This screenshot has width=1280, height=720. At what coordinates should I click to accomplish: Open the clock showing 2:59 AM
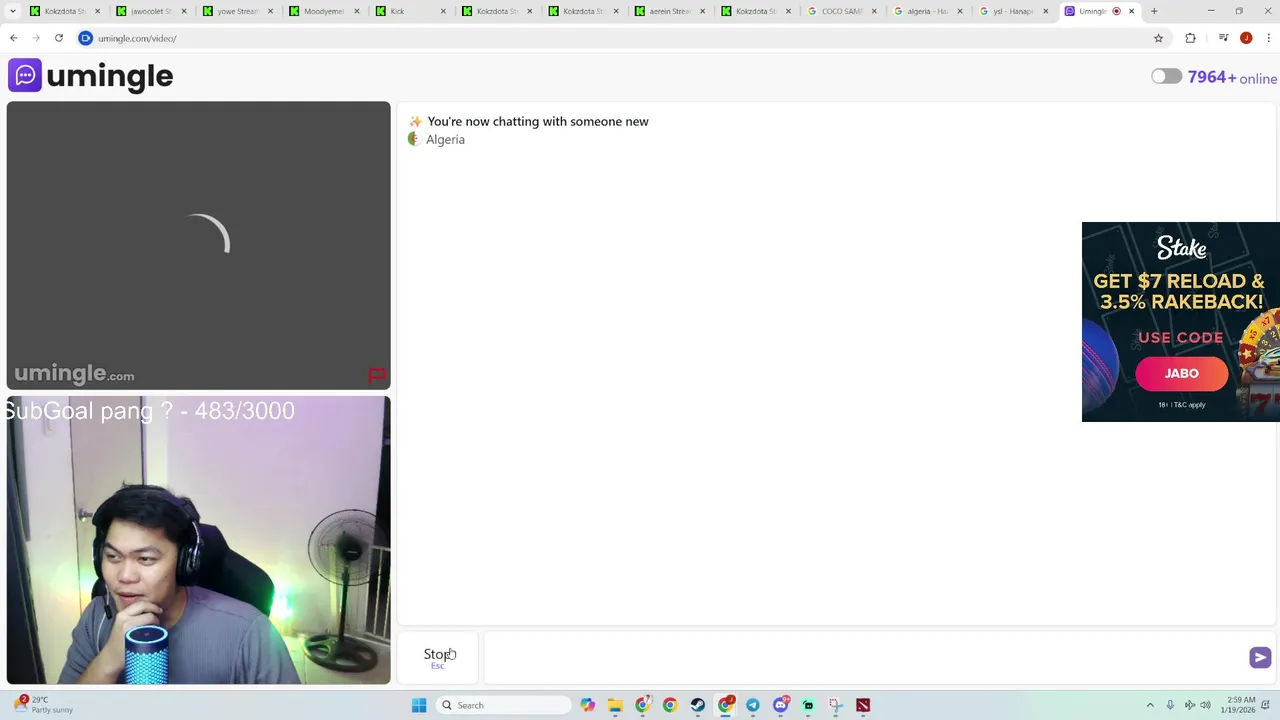pyautogui.click(x=1240, y=705)
